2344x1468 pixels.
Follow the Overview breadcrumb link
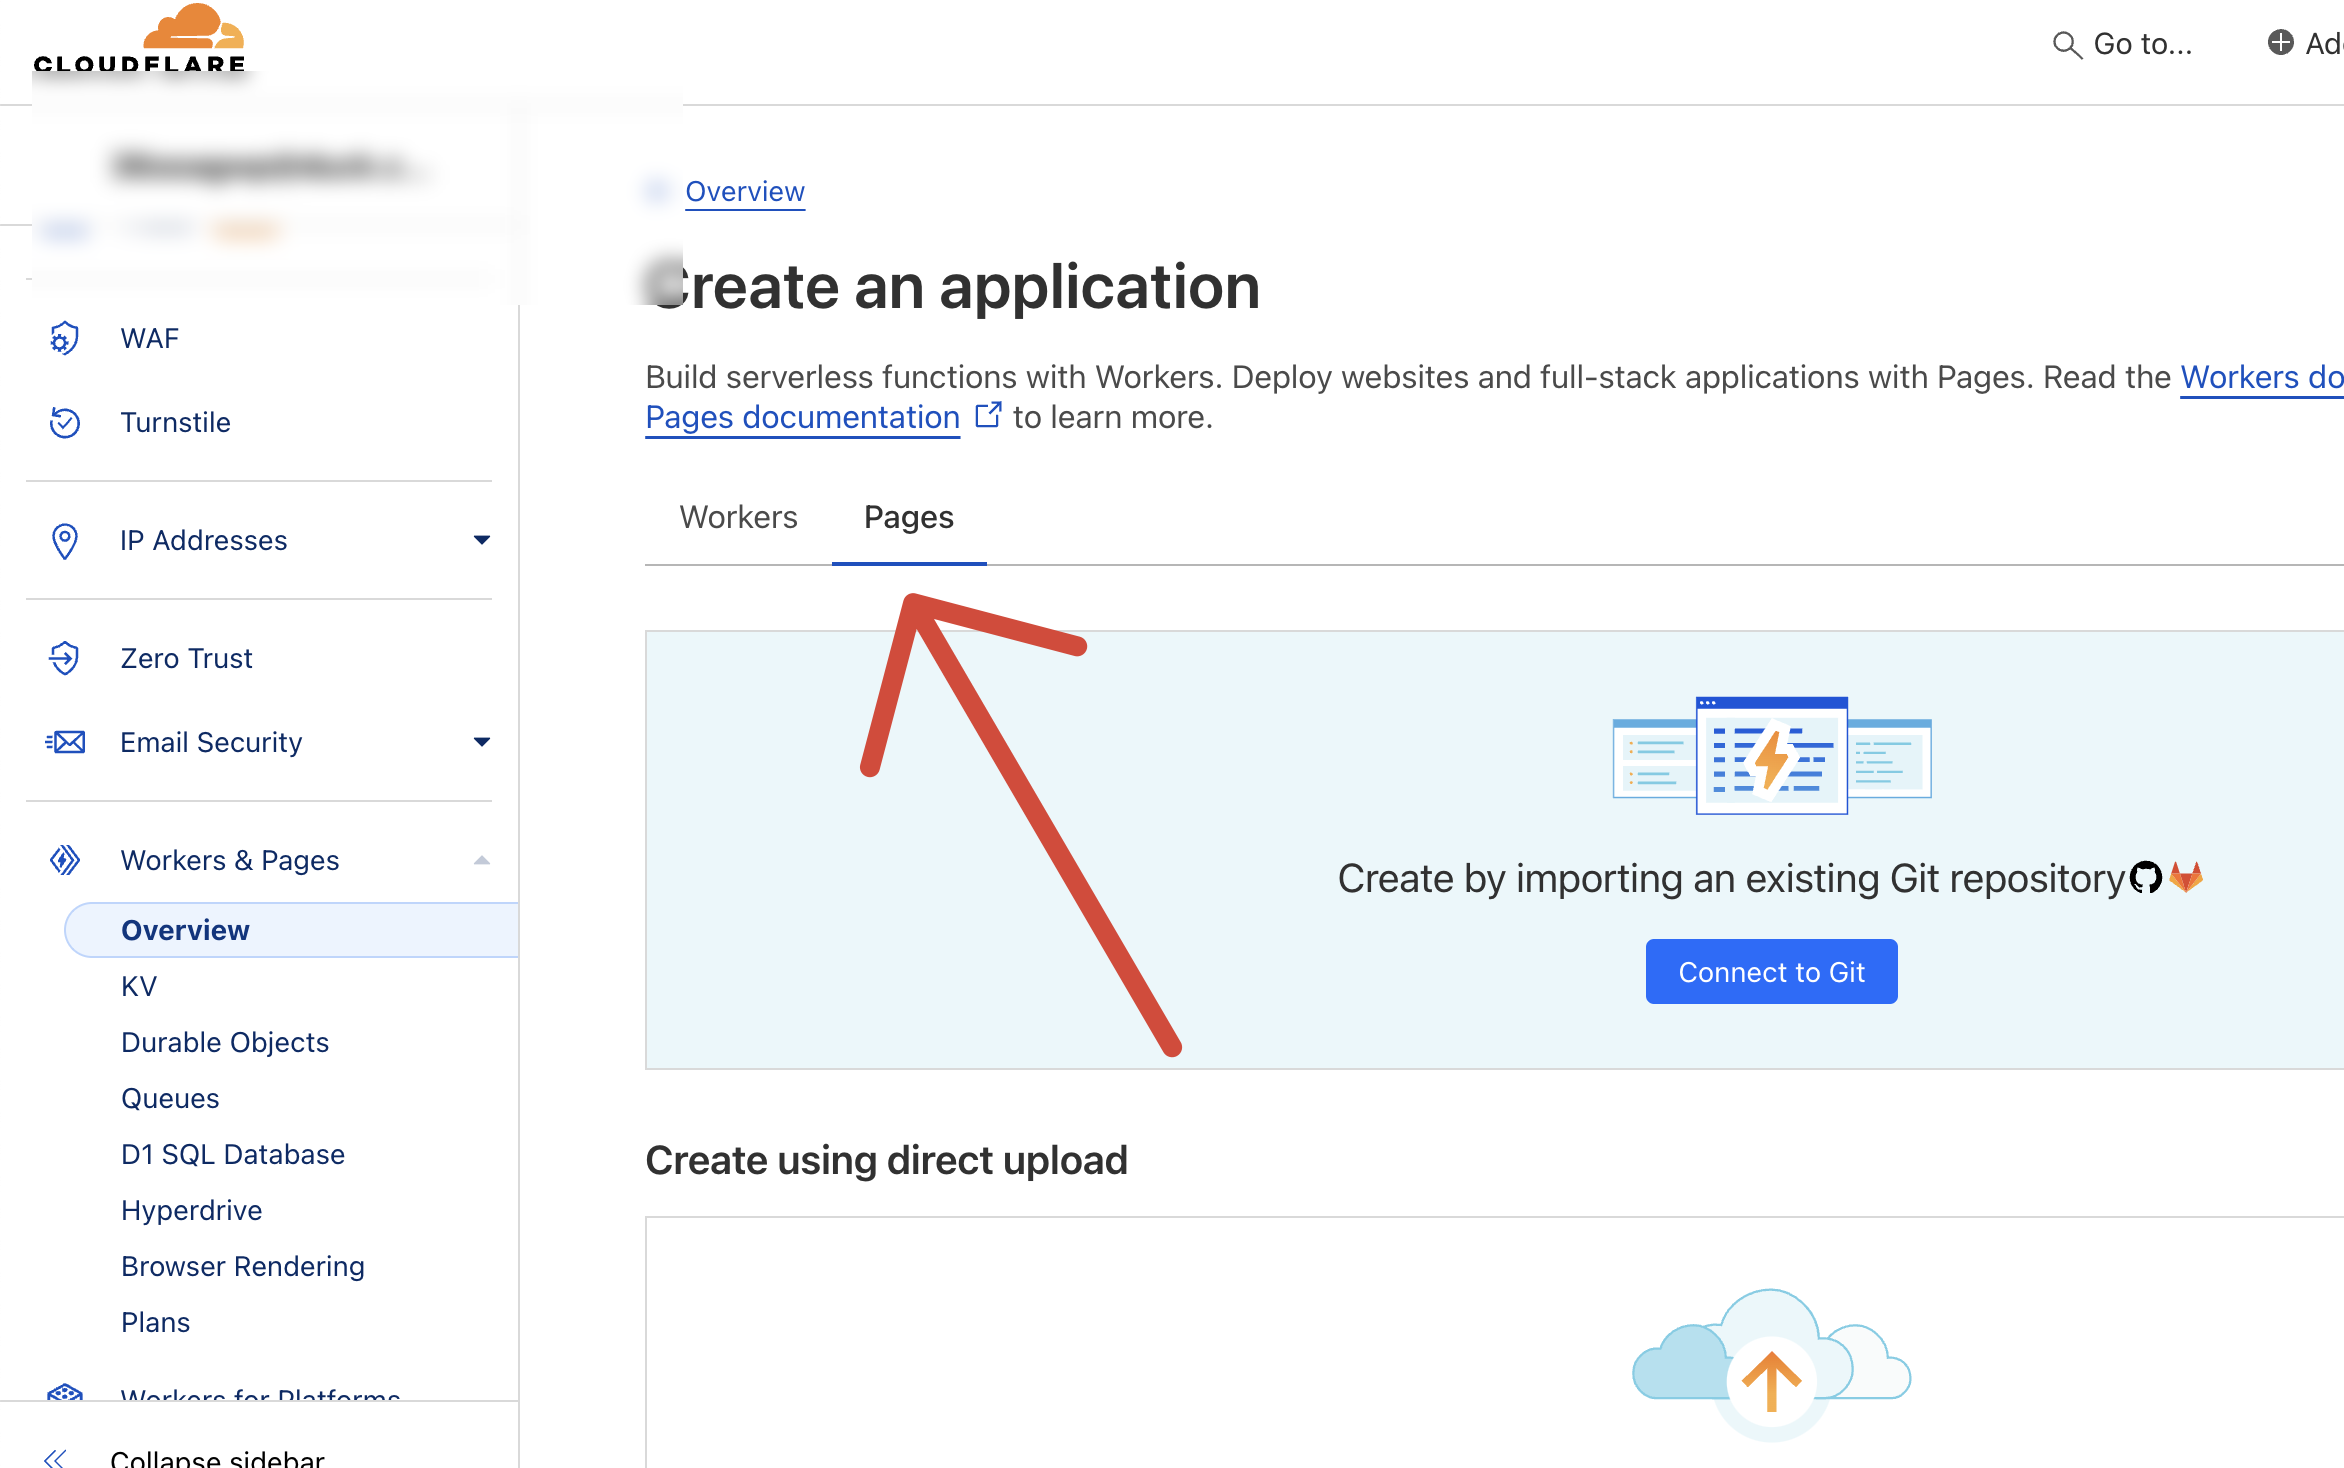[x=744, y=191]
